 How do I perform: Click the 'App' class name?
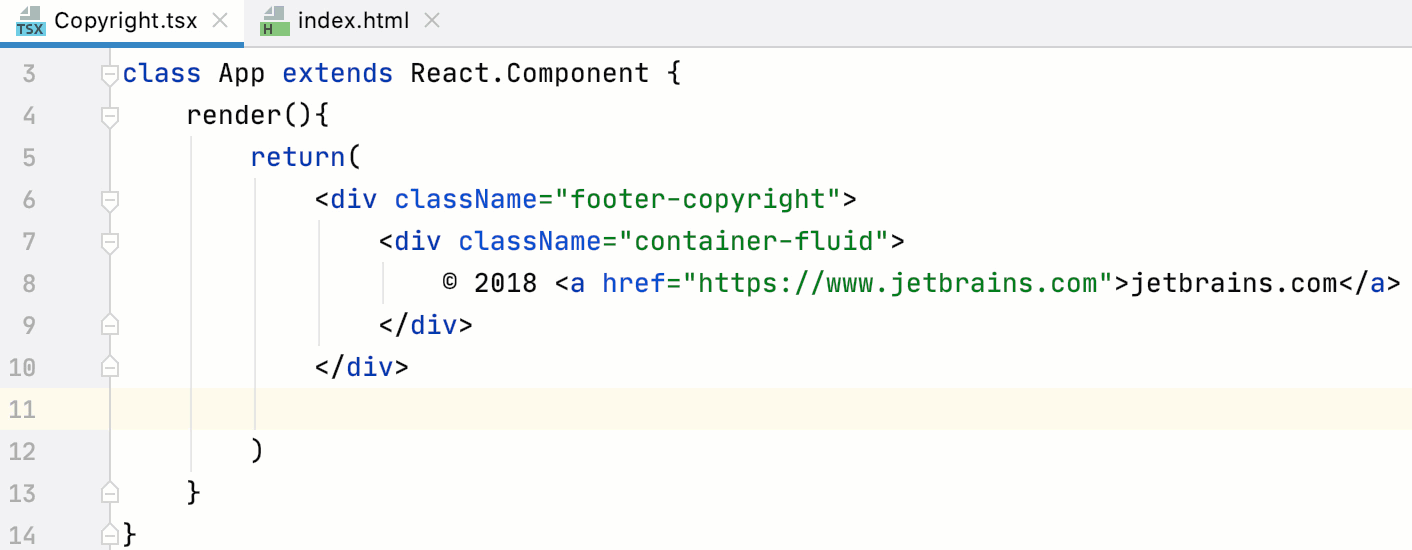(x=242, y=74)
